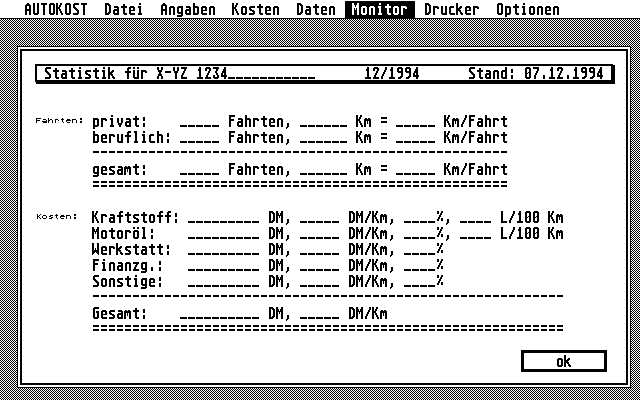Click the Gesamt DM/Km value field

[320, 313]
